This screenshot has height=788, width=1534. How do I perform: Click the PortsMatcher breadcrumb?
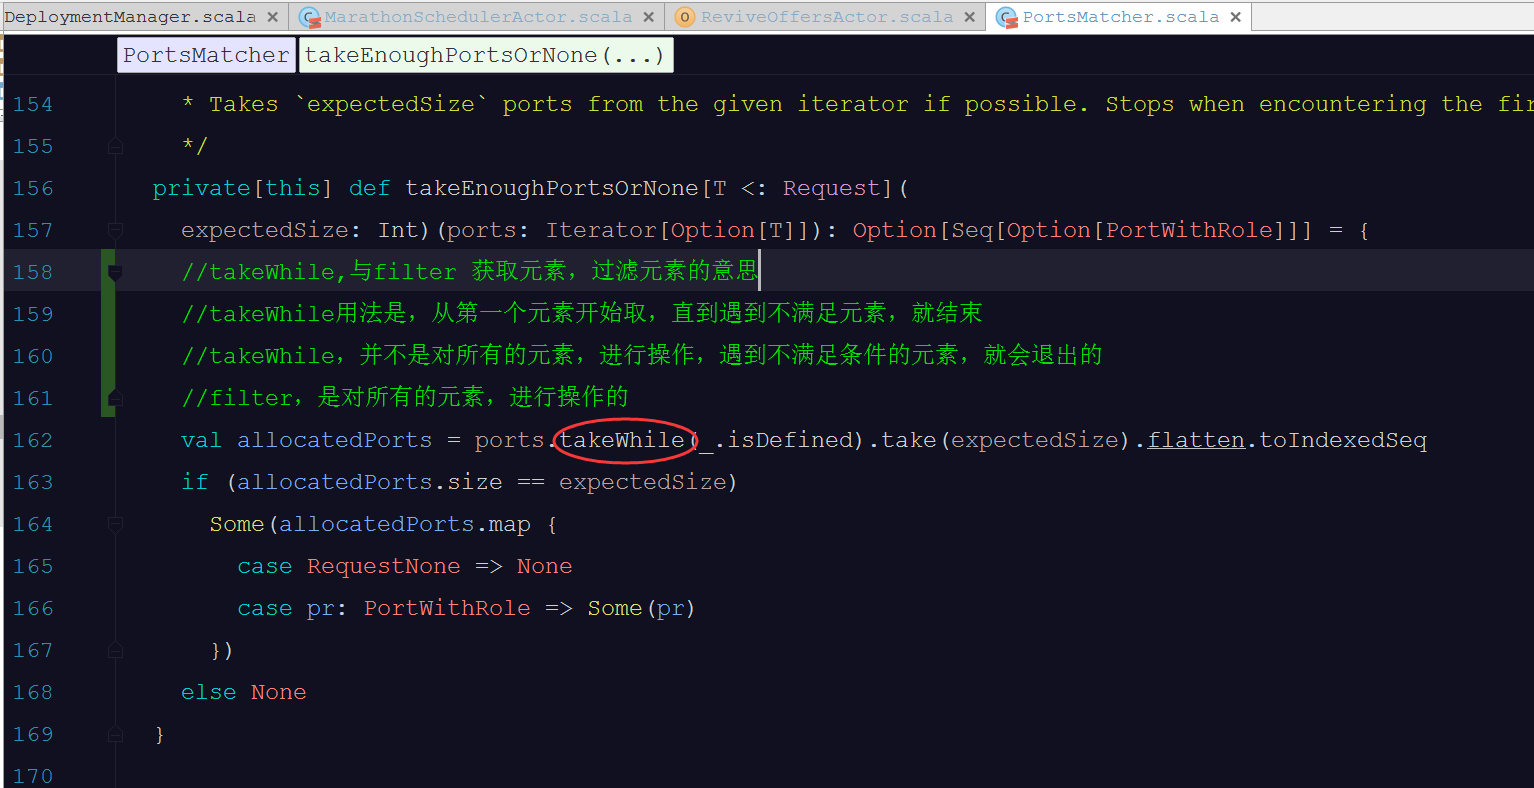tap(207, 55)
